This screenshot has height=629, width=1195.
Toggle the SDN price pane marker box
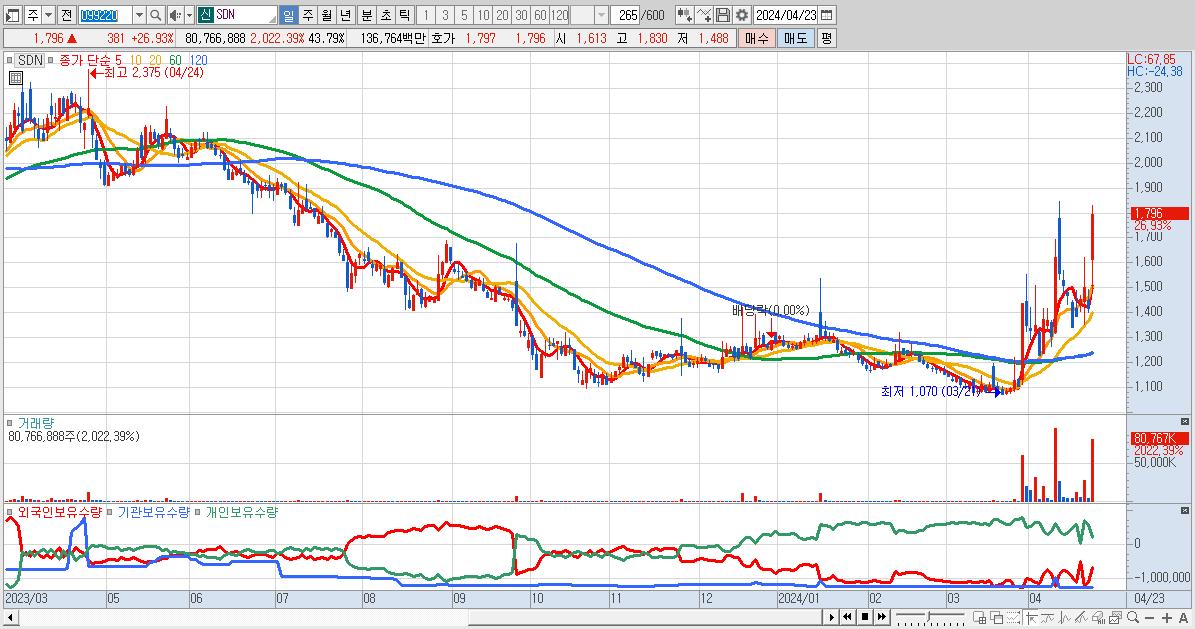tap(9, 59)
